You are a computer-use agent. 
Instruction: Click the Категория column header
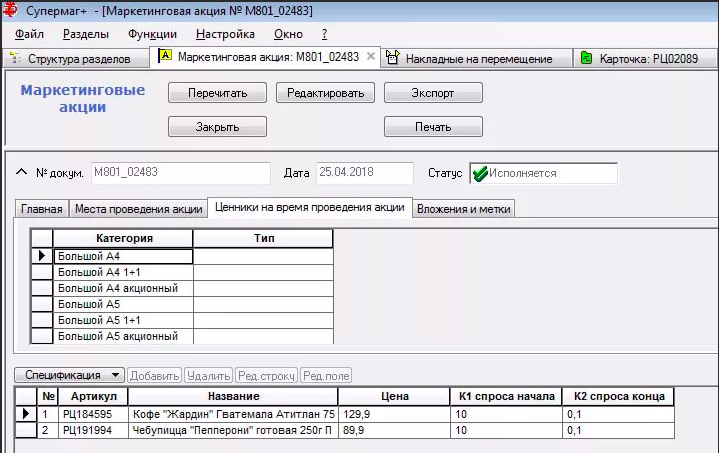[x=123, y=238]
